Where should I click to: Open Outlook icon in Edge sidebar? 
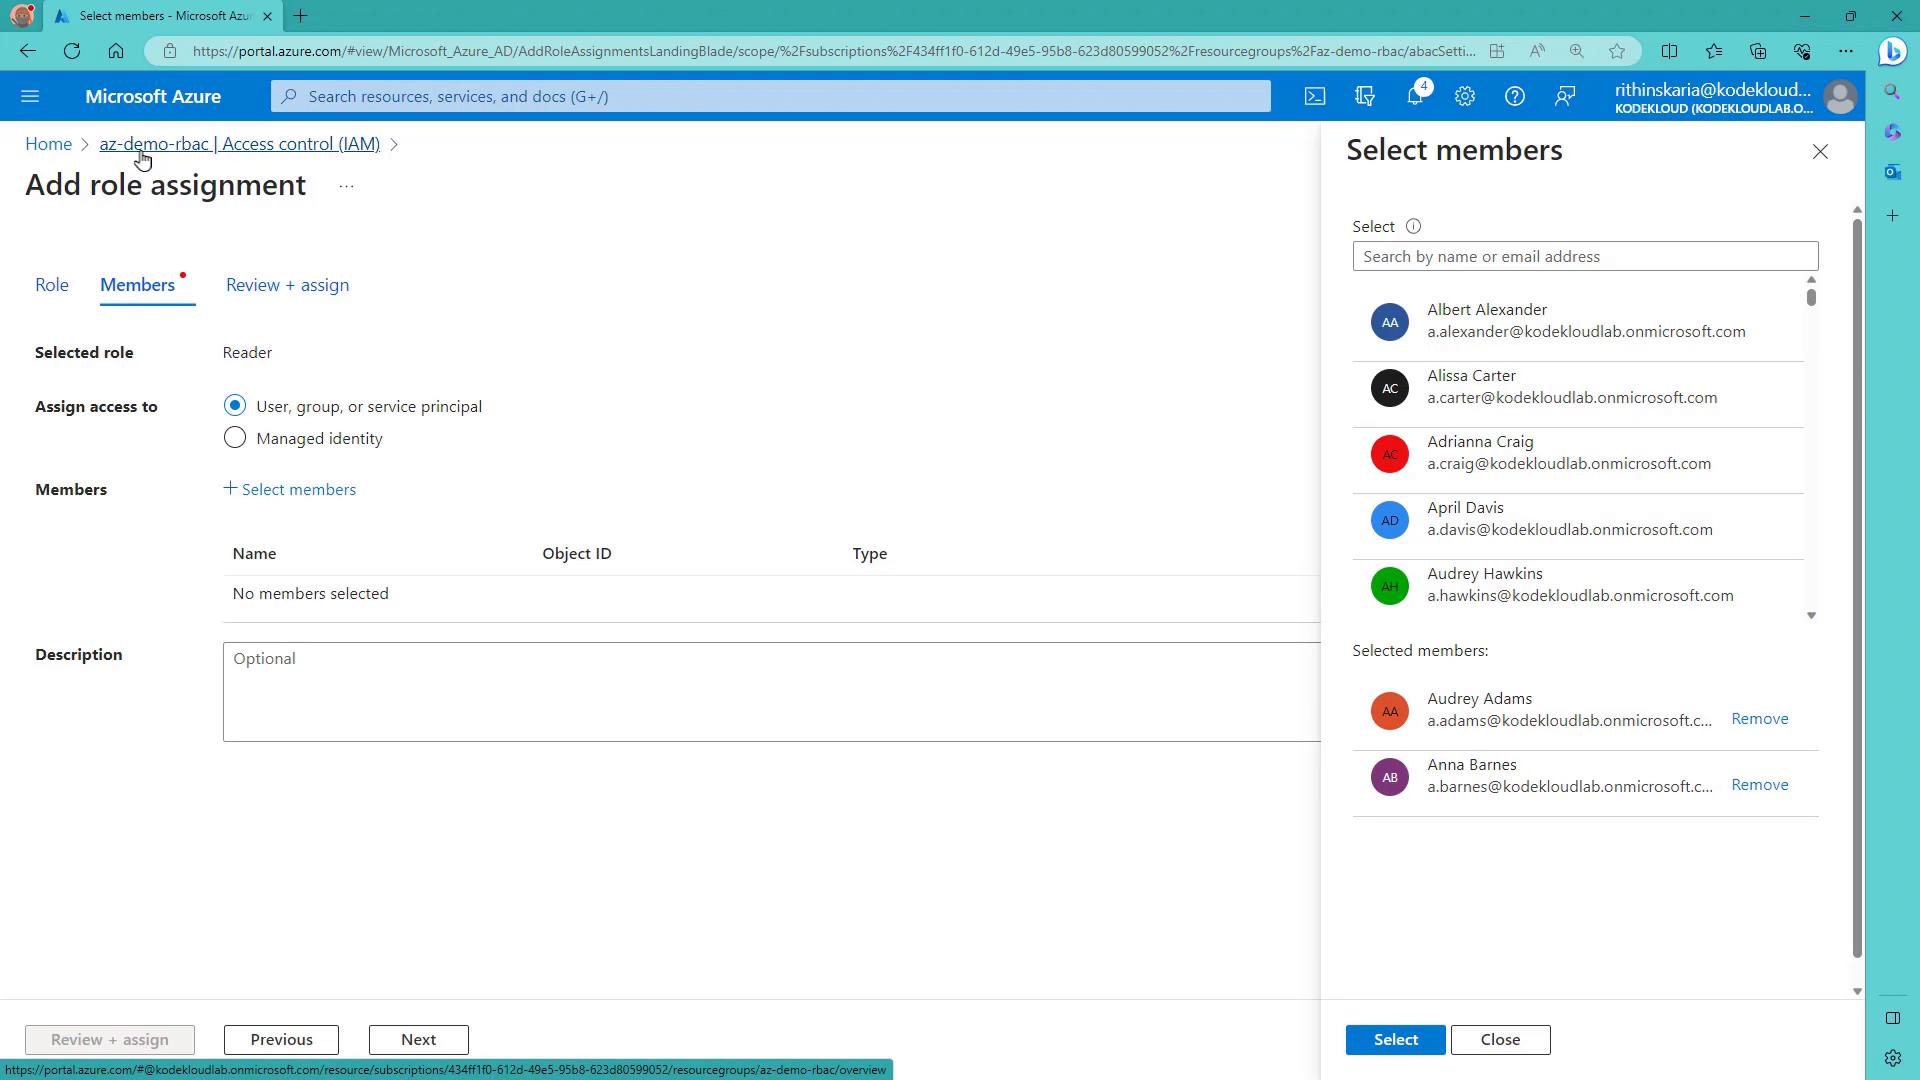(1892, 172)
